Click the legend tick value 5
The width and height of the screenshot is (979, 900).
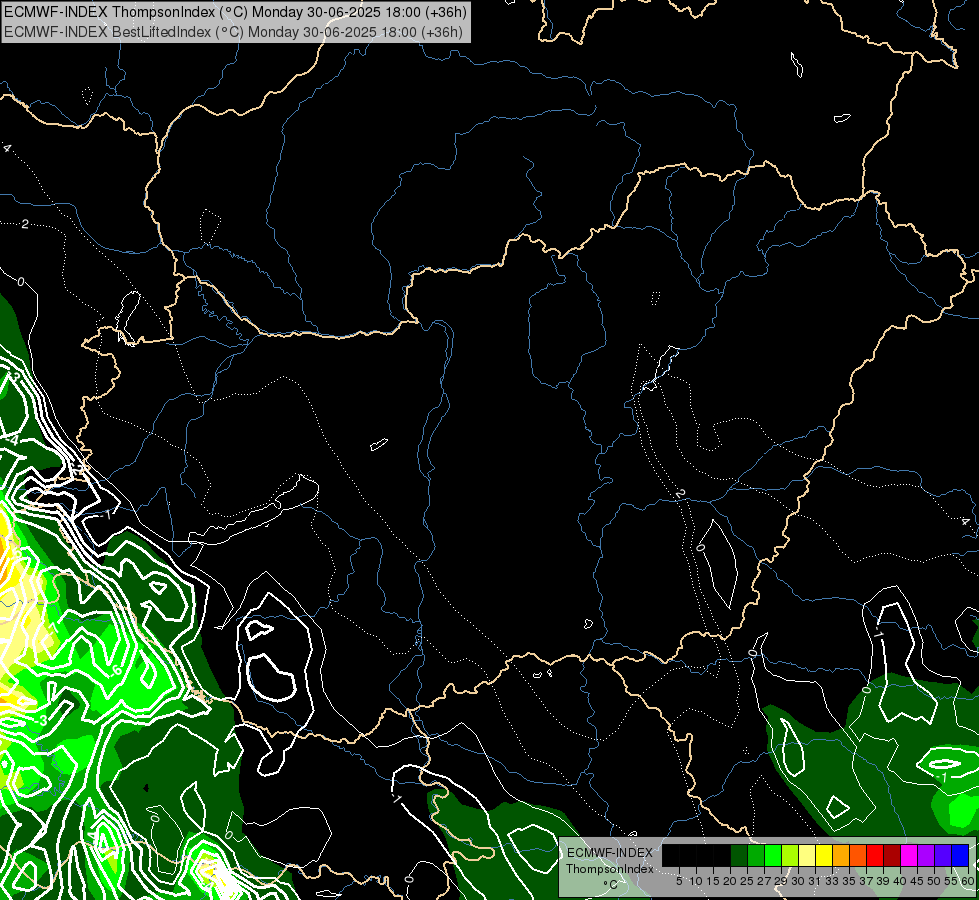pyautogui.click(x=679, y=881)
